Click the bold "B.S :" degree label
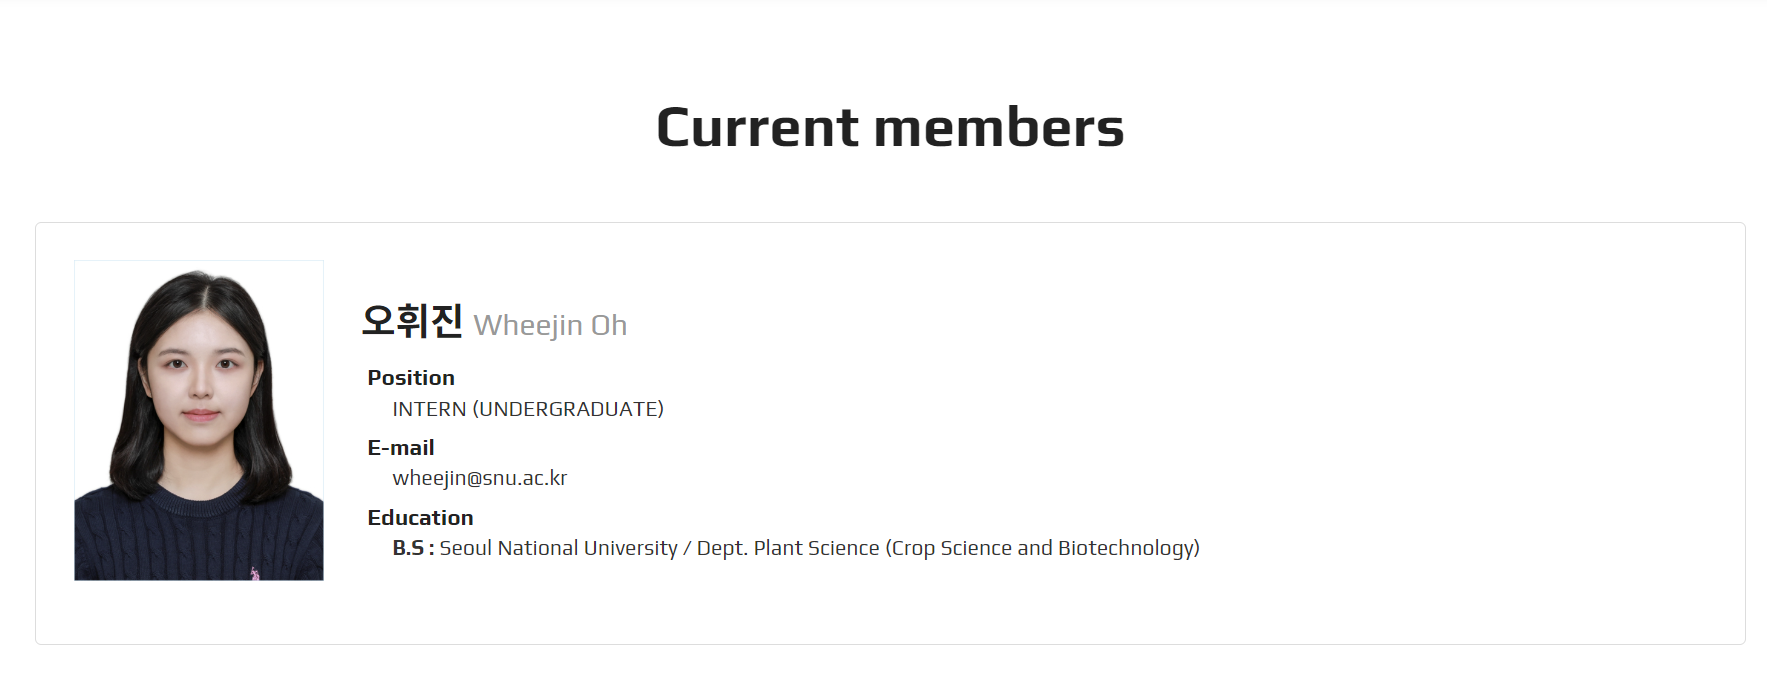Viewport: 1767px width, 680px height. point(413,548)
